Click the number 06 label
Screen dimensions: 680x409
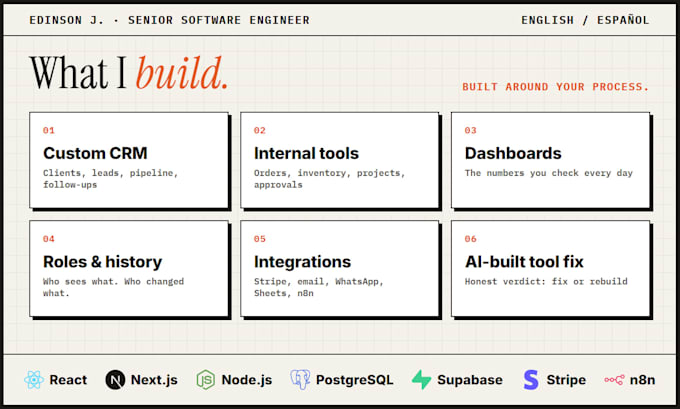click(471, 239)
